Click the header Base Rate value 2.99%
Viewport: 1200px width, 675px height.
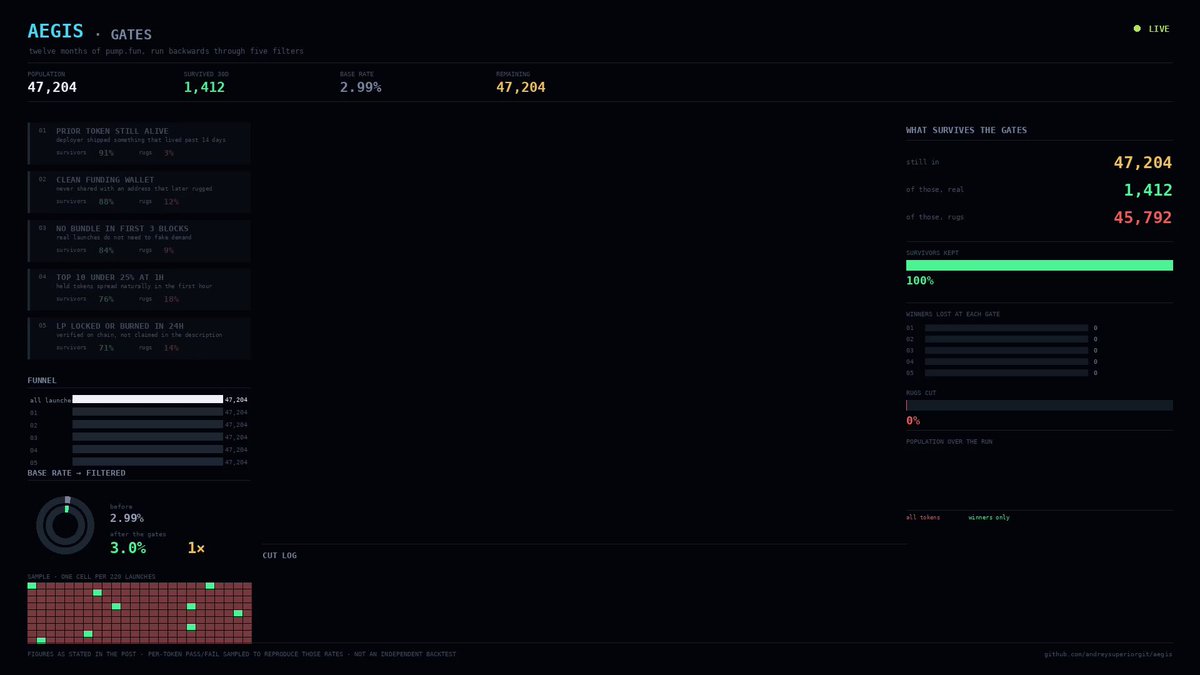pos(361,87)
